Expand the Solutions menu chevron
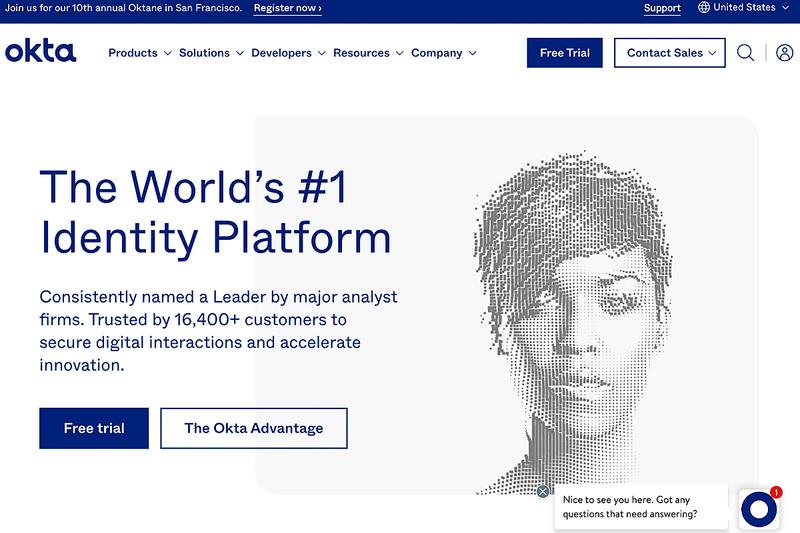The height and width of the screenshot is (533, 800). tap(240, 53)
